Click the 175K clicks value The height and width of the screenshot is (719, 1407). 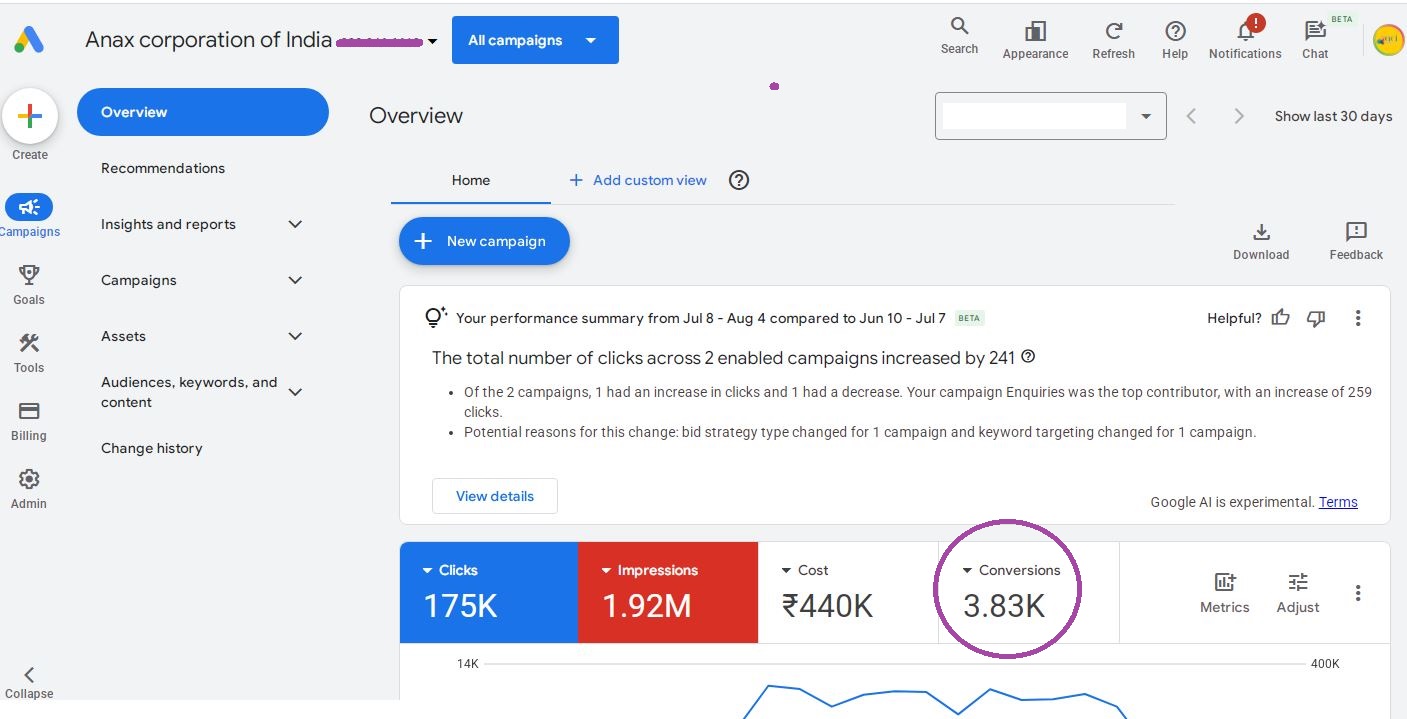[460, 606]
